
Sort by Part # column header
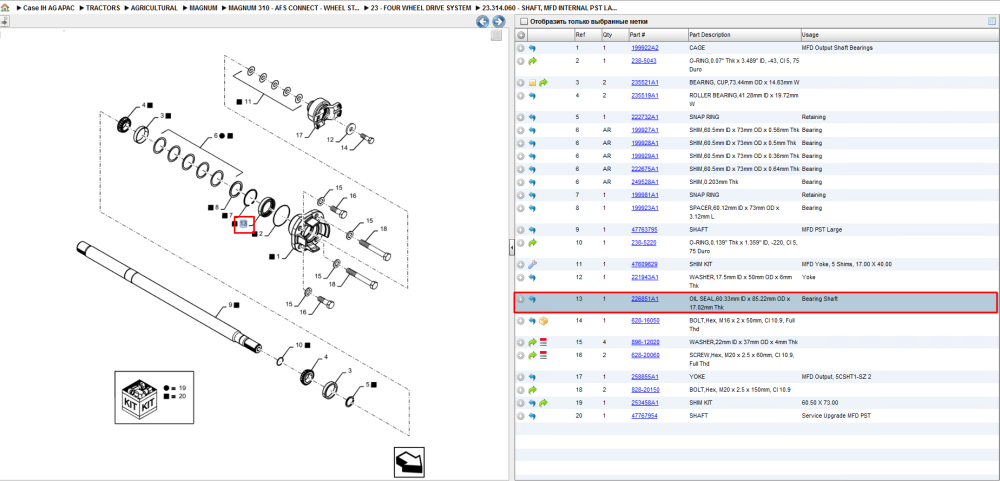click(x=657, y=34)
